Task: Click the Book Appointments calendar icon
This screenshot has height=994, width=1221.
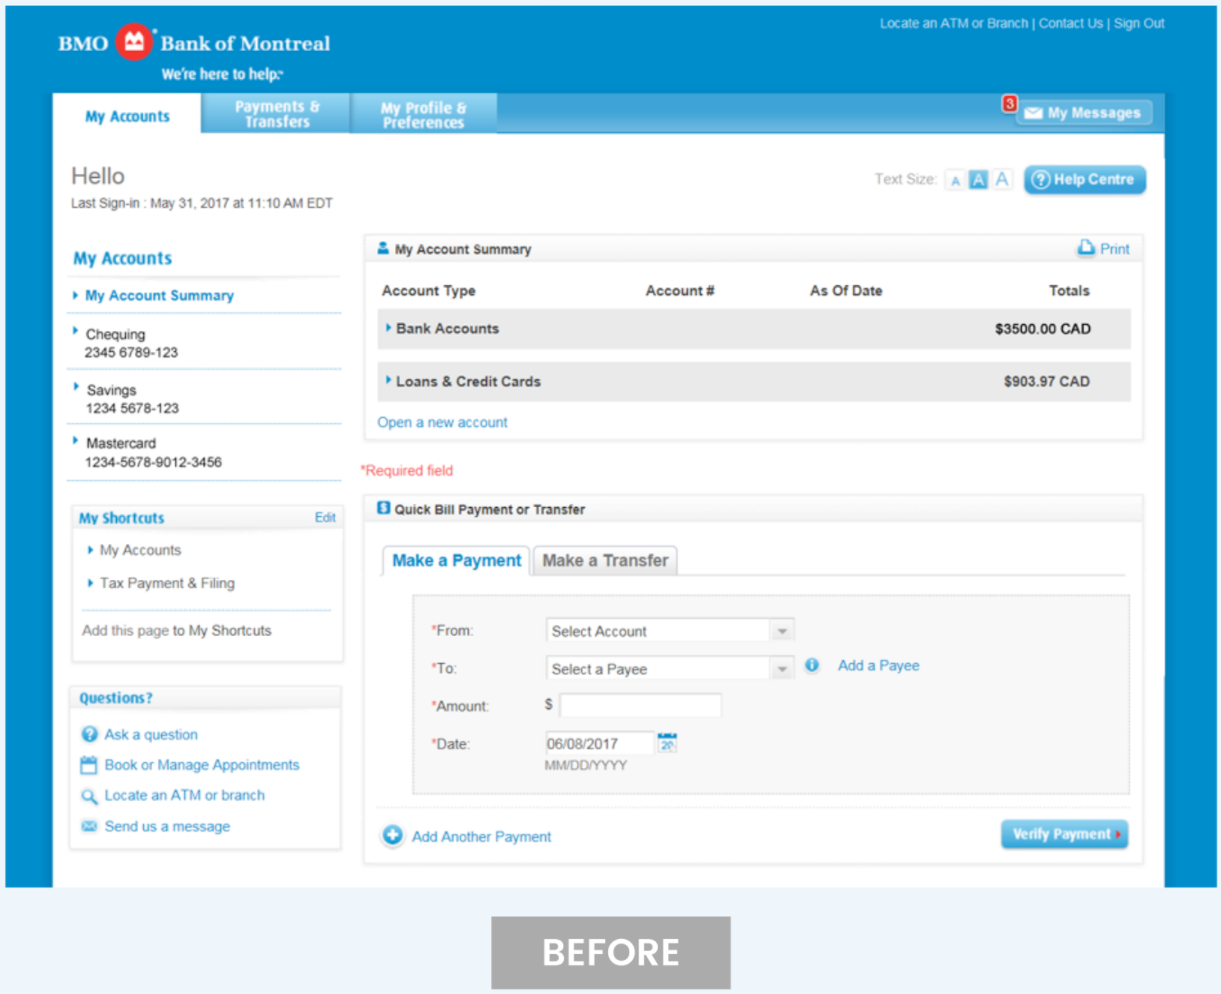Action: click(x=89, y=765)
